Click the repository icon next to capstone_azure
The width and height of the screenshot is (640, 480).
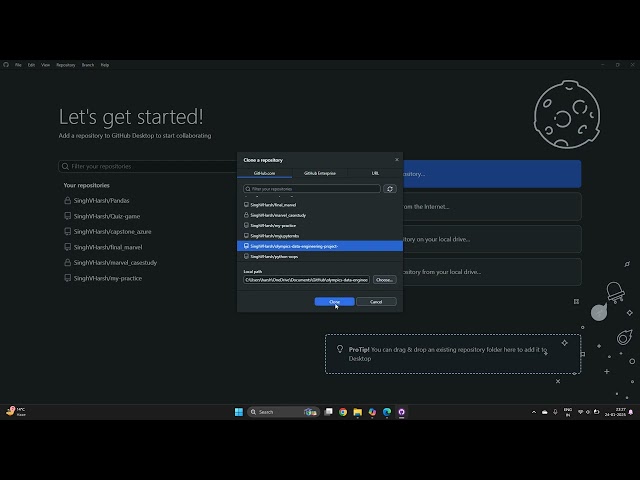(67, 231)
